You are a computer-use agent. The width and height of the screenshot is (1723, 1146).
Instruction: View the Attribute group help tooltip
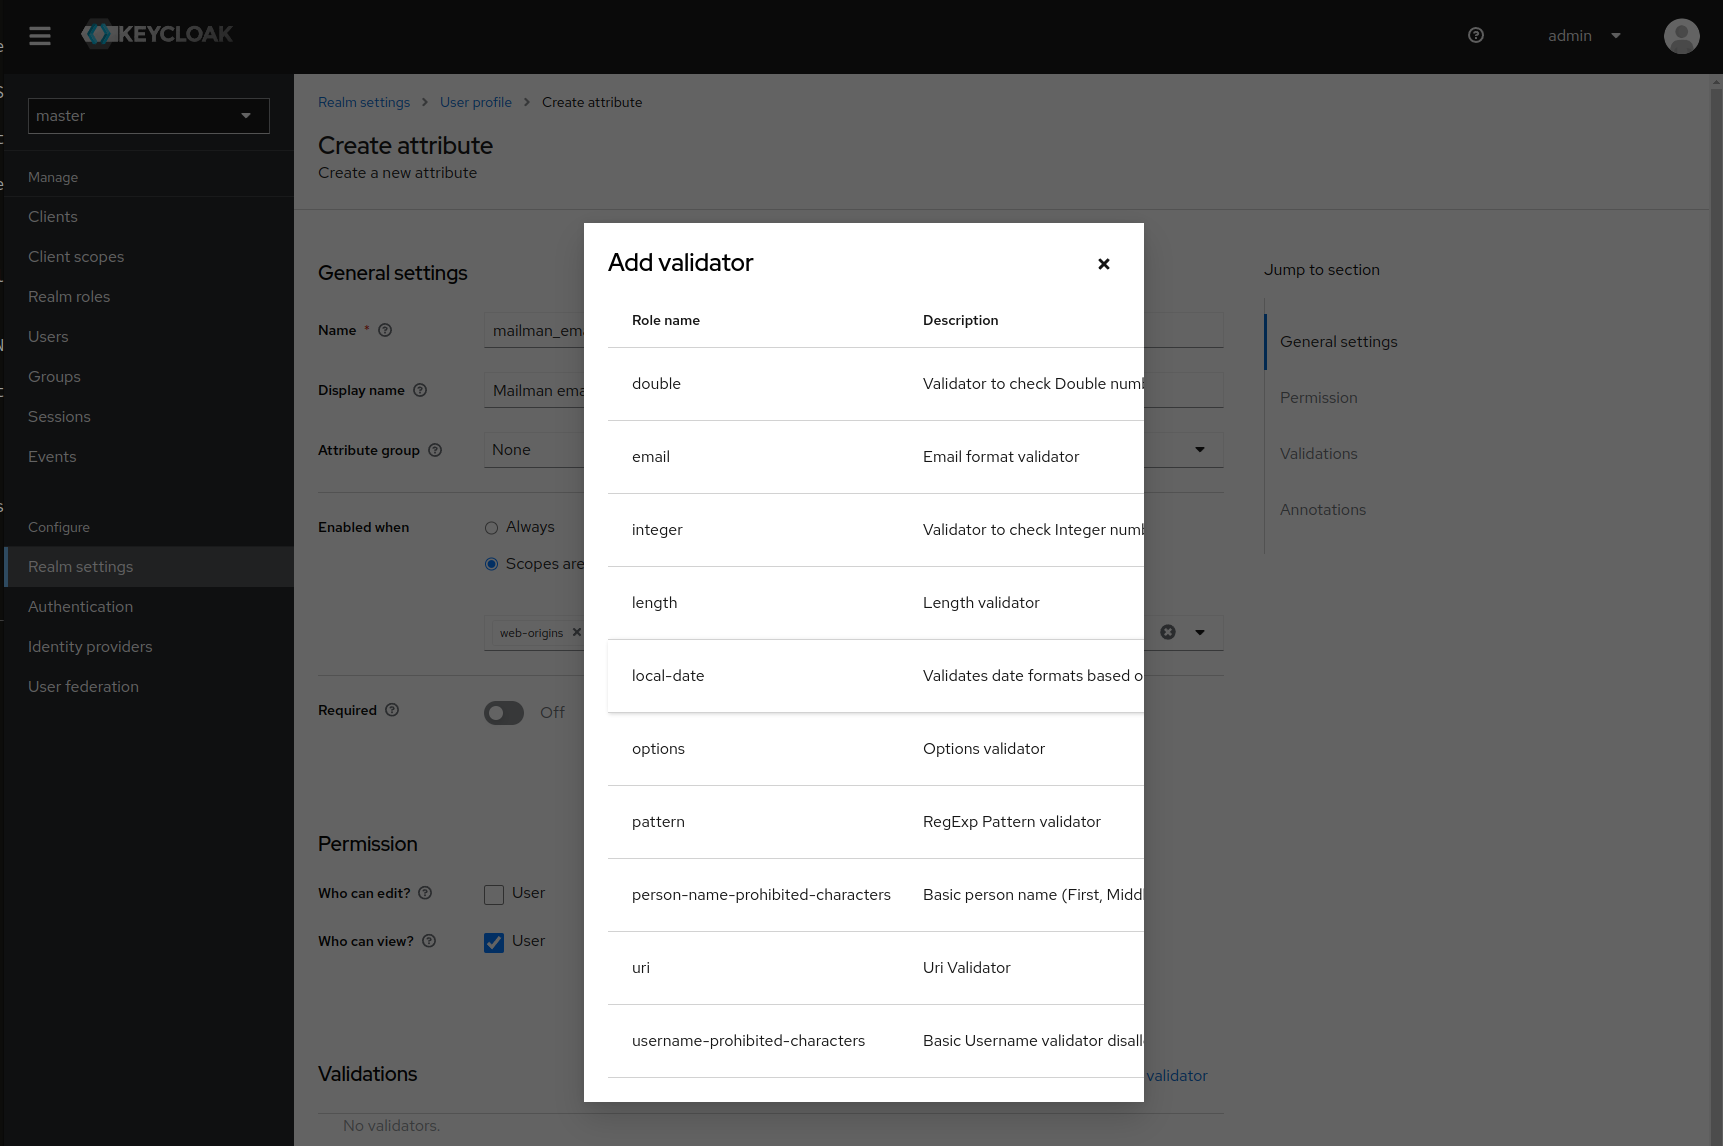tap(435, 450)
